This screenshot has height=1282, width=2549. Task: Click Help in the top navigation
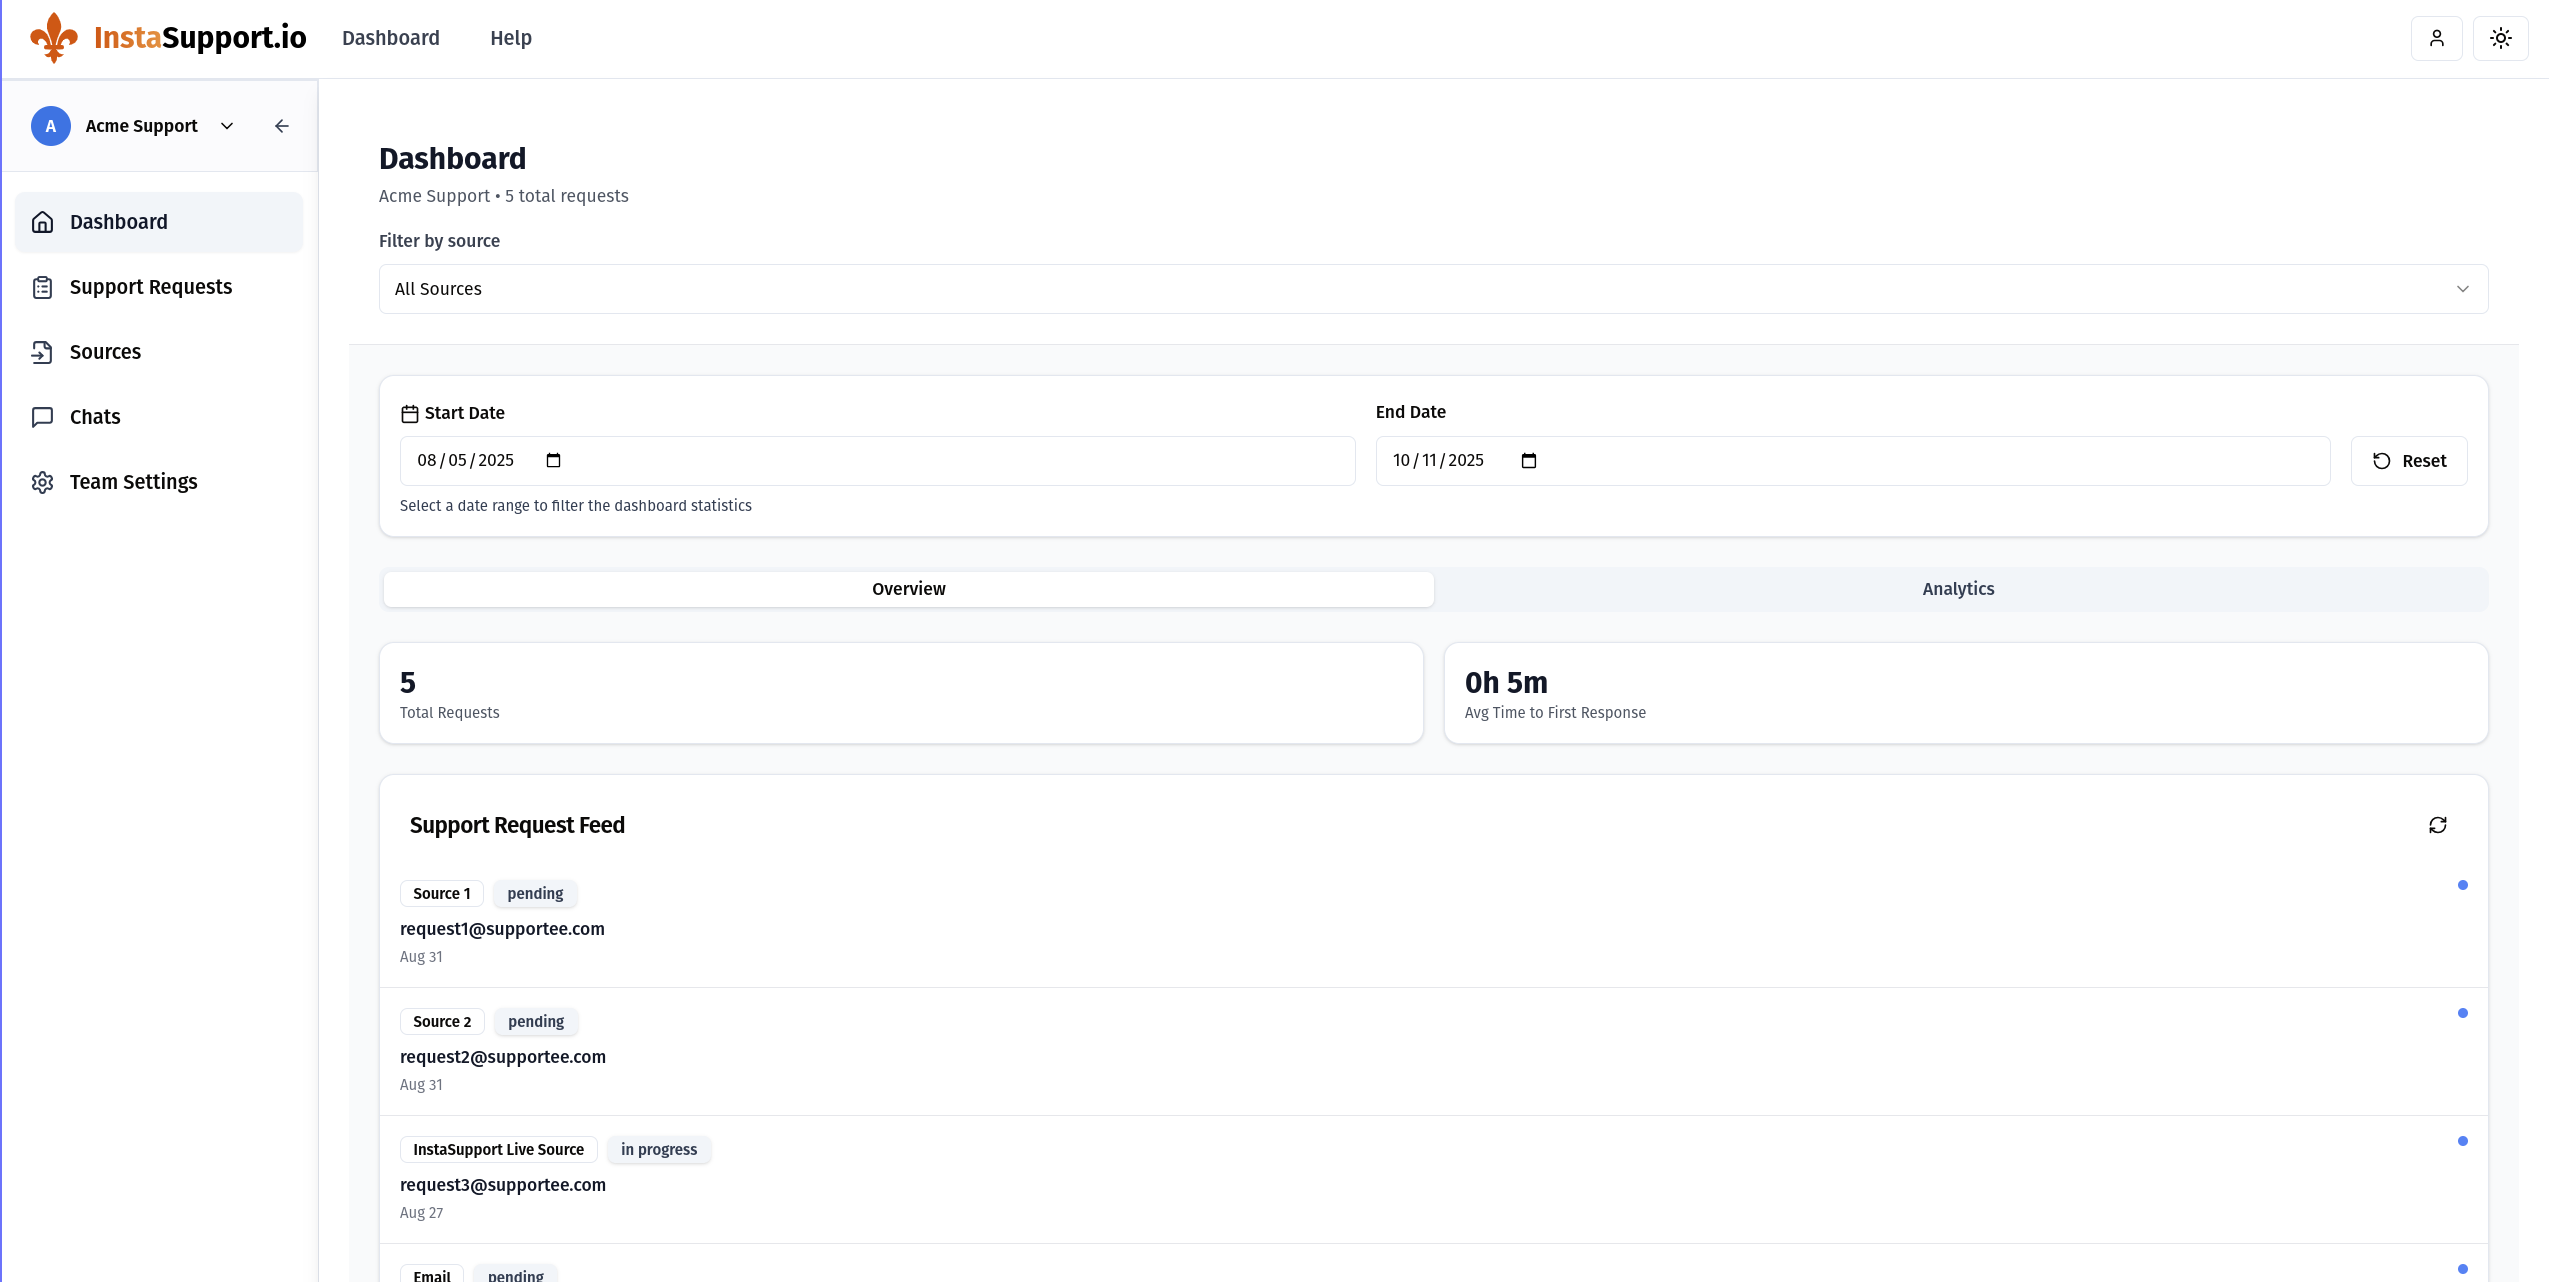[x=510, y=38]
